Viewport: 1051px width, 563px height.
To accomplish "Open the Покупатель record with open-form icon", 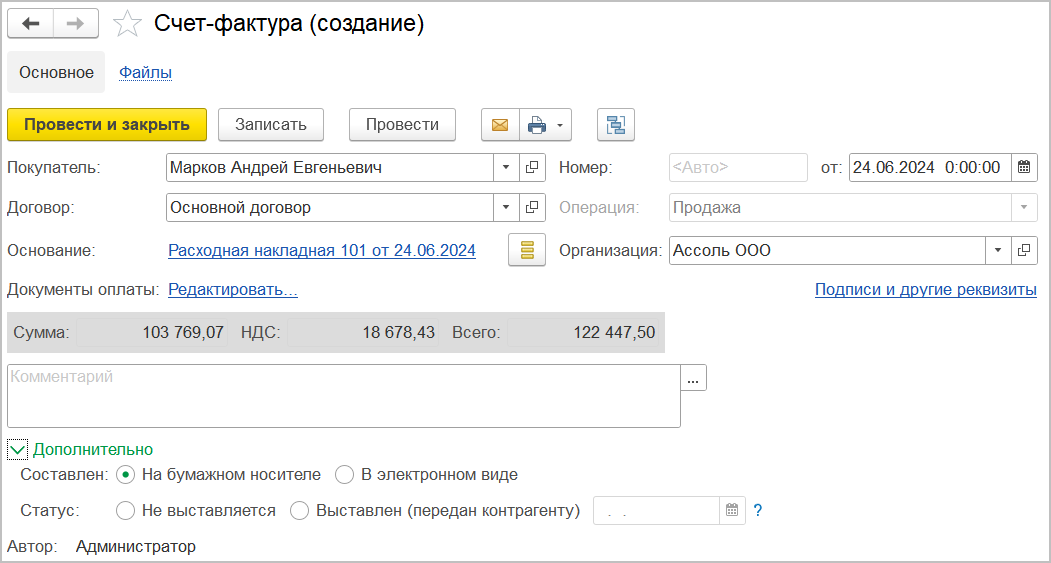I will click(532, 168).
